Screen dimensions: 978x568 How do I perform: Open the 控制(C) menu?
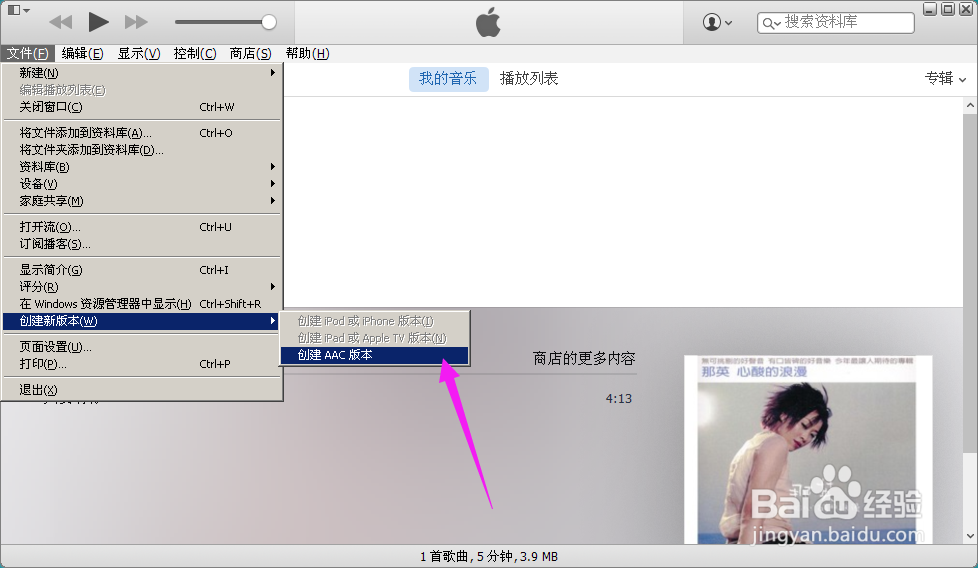(195, 54)
